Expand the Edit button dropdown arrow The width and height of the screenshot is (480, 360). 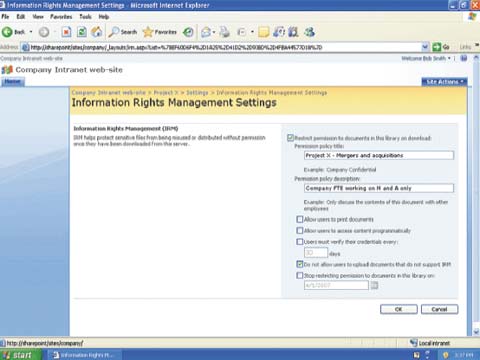[252, 32]
